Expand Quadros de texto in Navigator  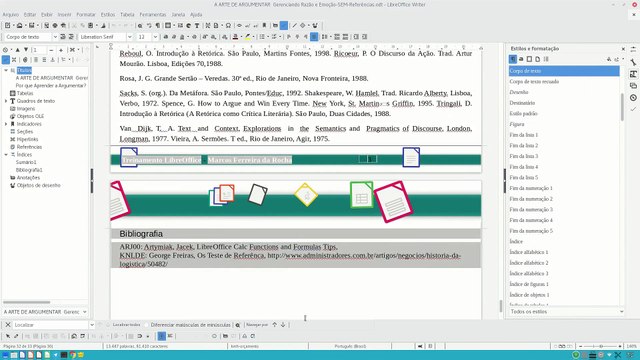(6, 101)
